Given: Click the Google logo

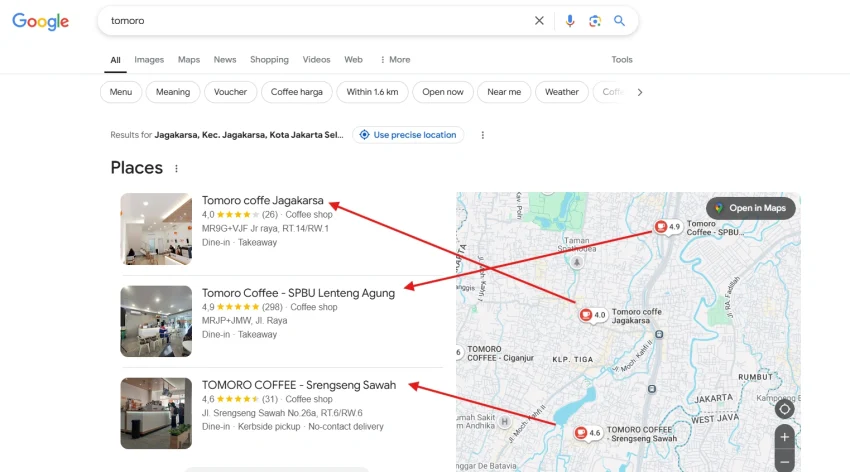Looking at the screenshot, I should pyautogui.click(x=40, y=21).
